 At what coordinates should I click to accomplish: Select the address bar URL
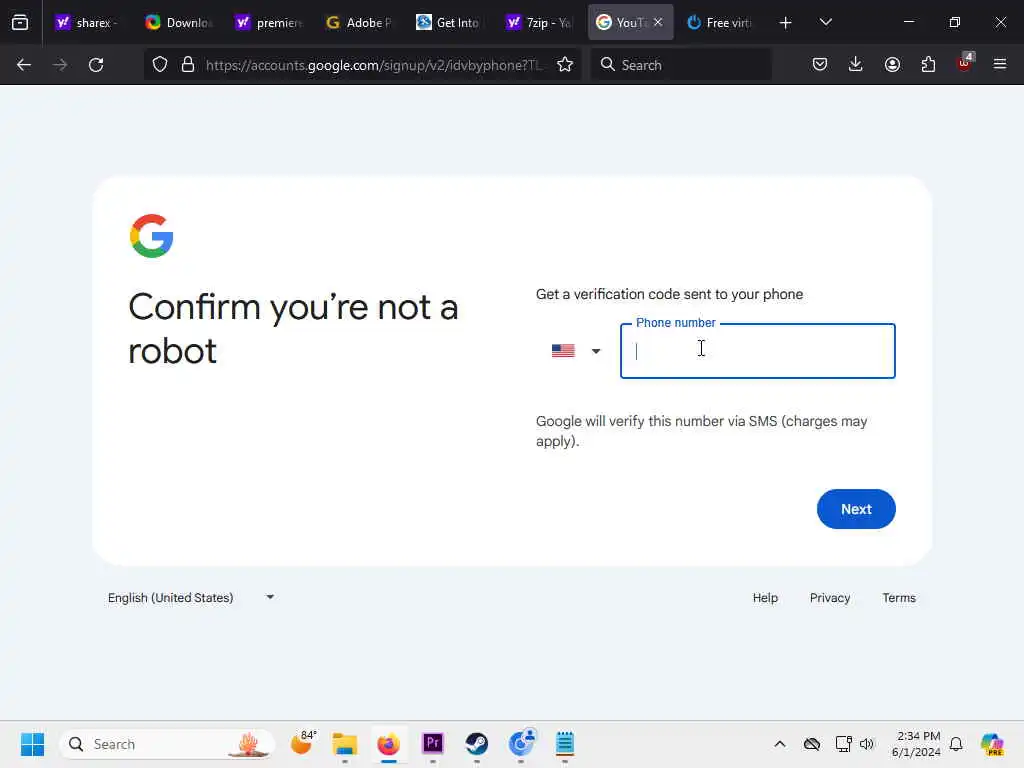[374, 65]
